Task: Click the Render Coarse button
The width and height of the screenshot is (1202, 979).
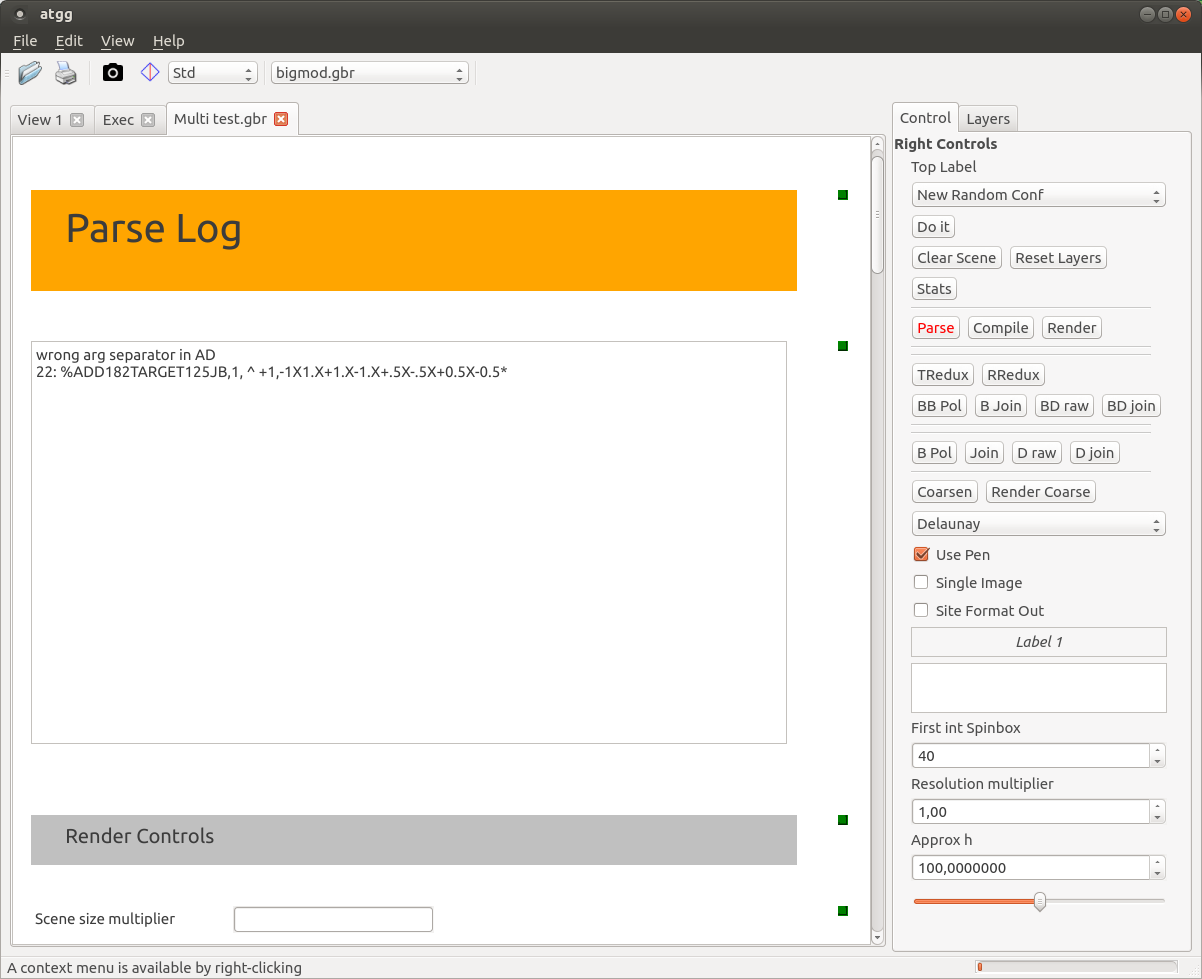Action: click(x=1041, y=492)
